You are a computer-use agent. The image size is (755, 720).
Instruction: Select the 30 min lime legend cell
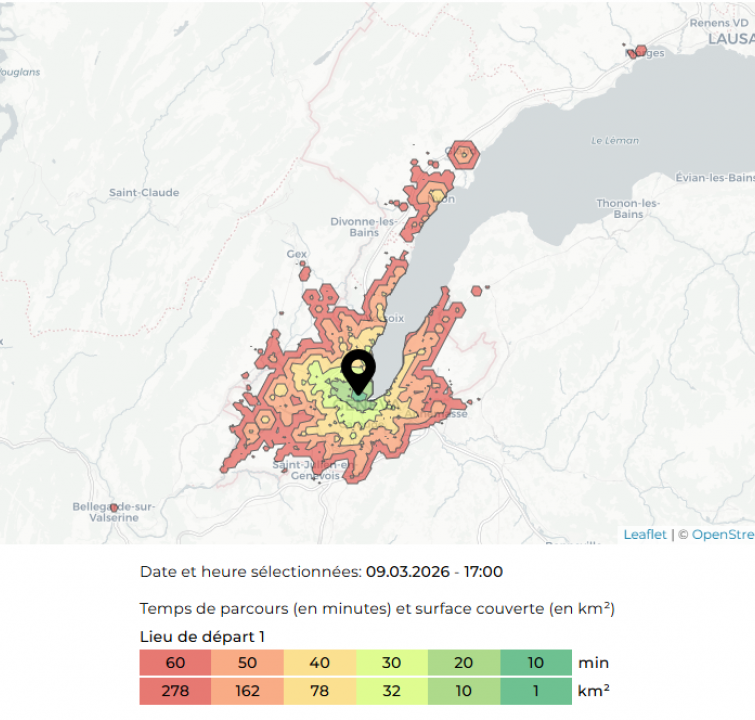[391, 662]
